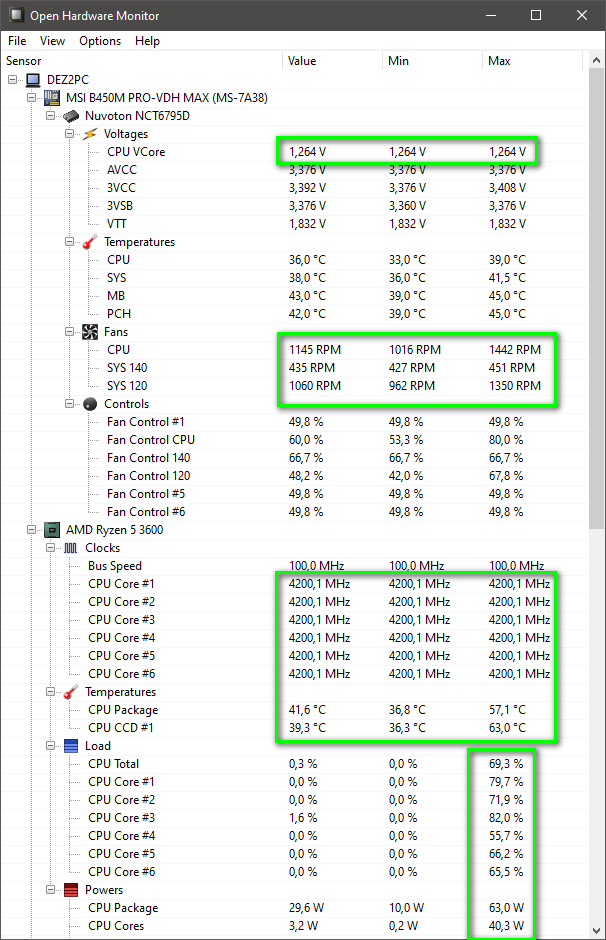This screenshot has height=940, width=606.
Task: Select the MB temperature row
Action: 294,296
